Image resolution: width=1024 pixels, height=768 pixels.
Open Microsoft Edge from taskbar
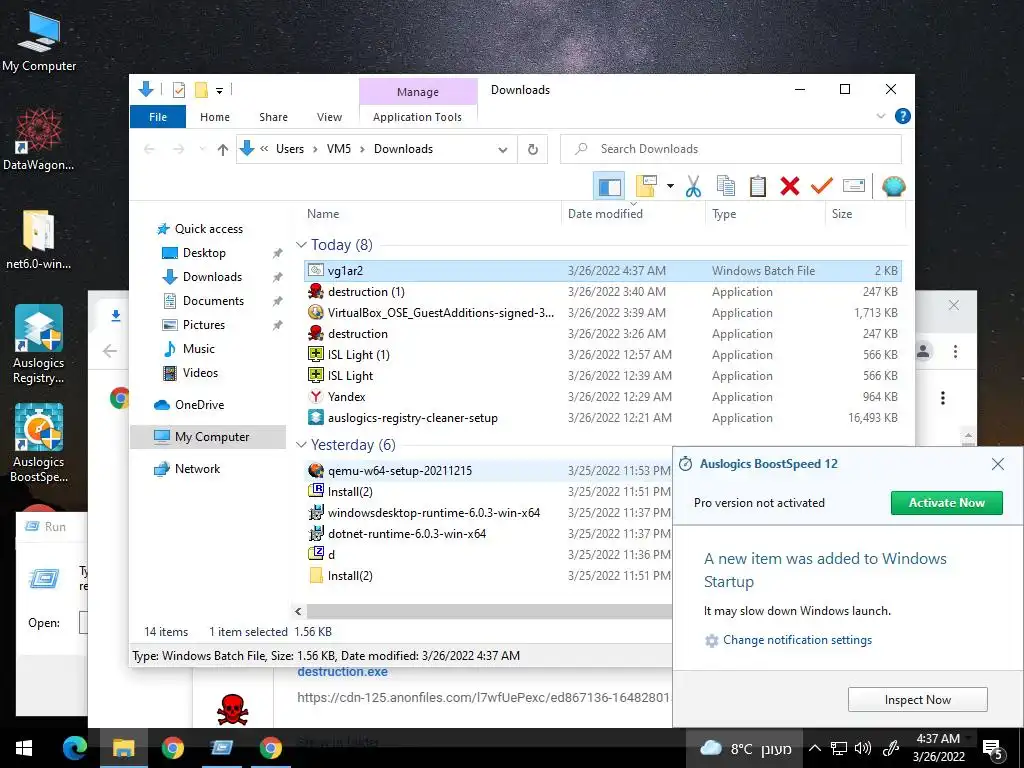[74, 748]
